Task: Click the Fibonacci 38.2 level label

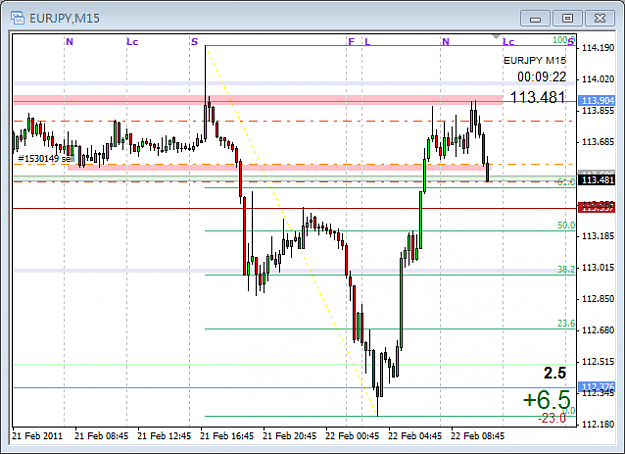Action: coord(566,269)
